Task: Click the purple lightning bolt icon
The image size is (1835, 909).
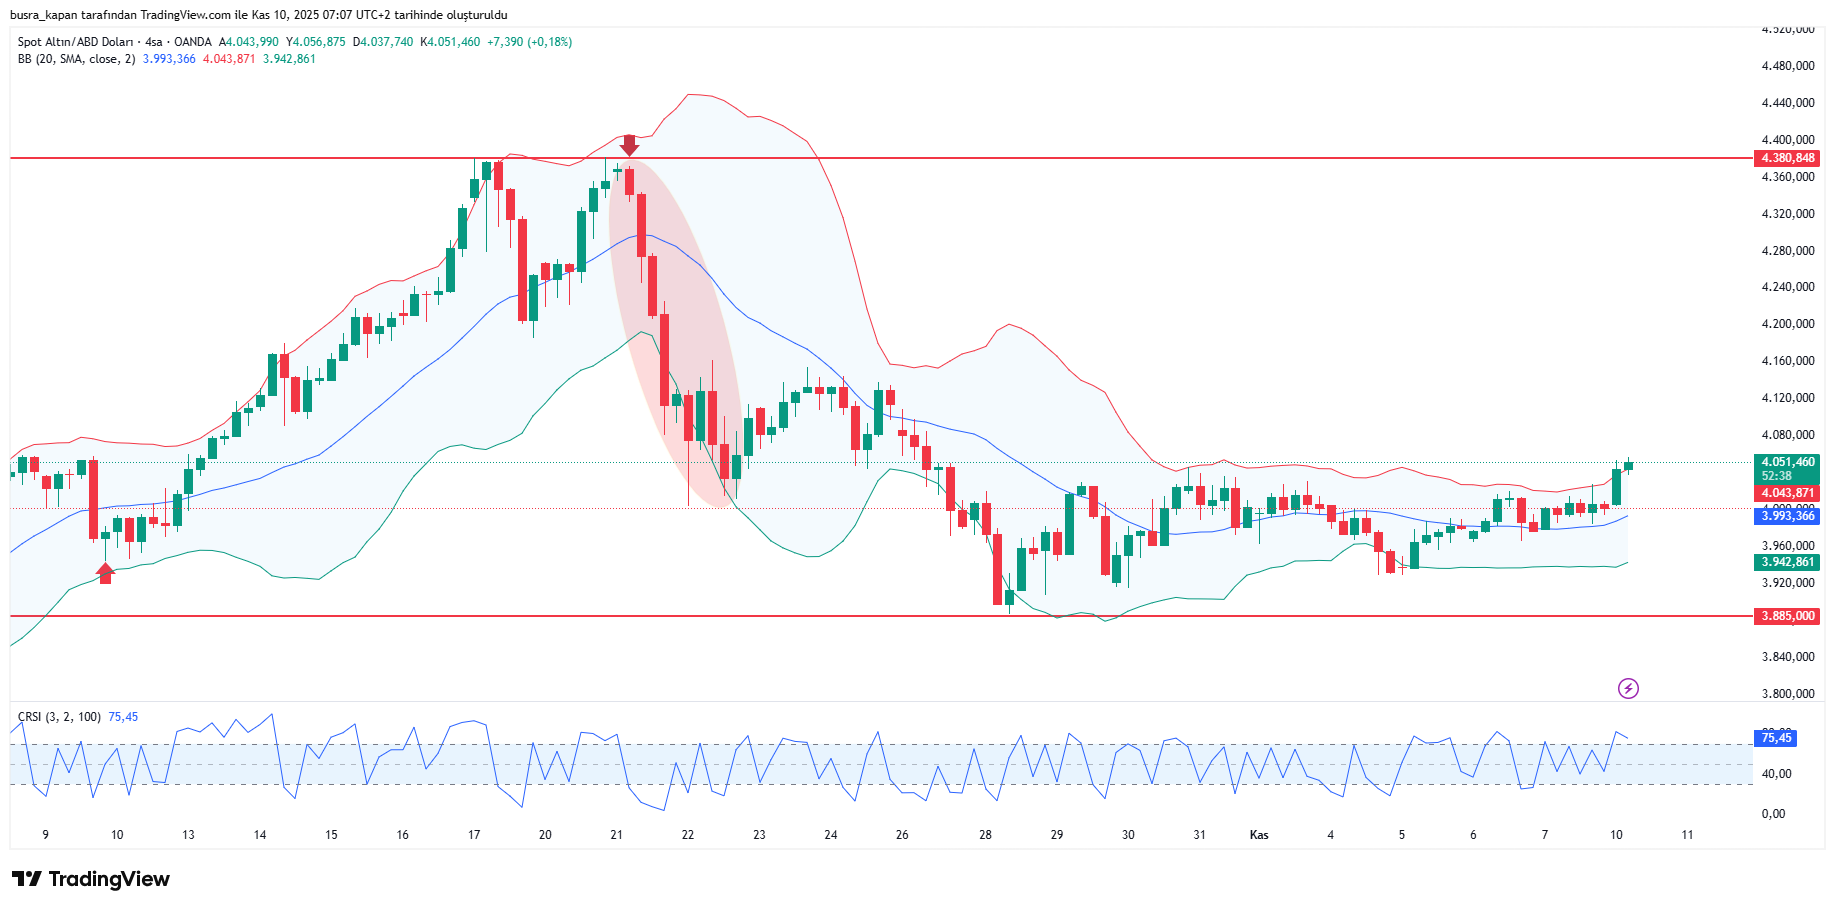Action: (x=1628, y=688)
